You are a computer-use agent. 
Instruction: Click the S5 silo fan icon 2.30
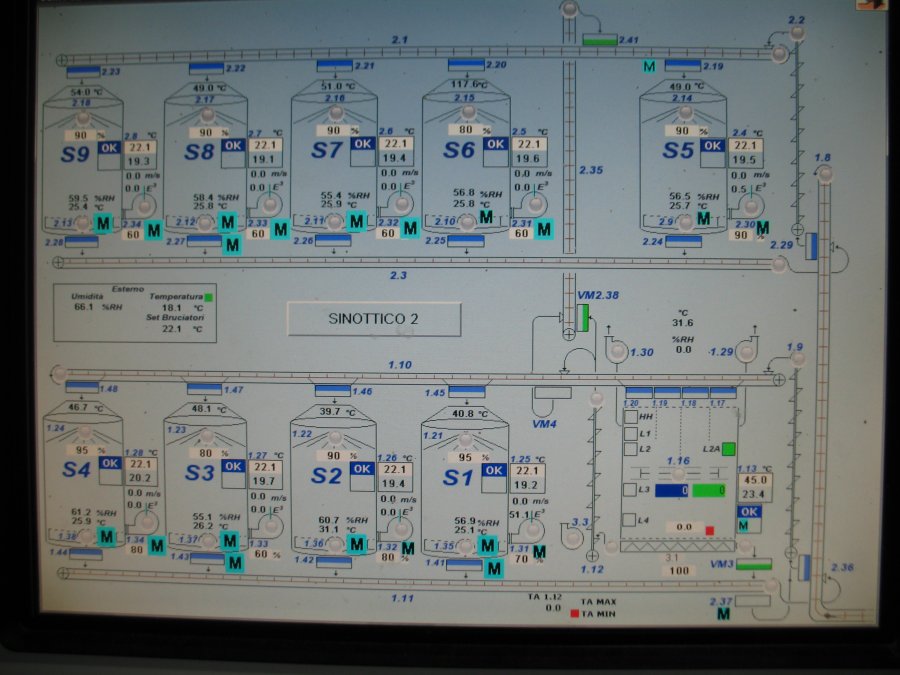[x=750, y=205]
